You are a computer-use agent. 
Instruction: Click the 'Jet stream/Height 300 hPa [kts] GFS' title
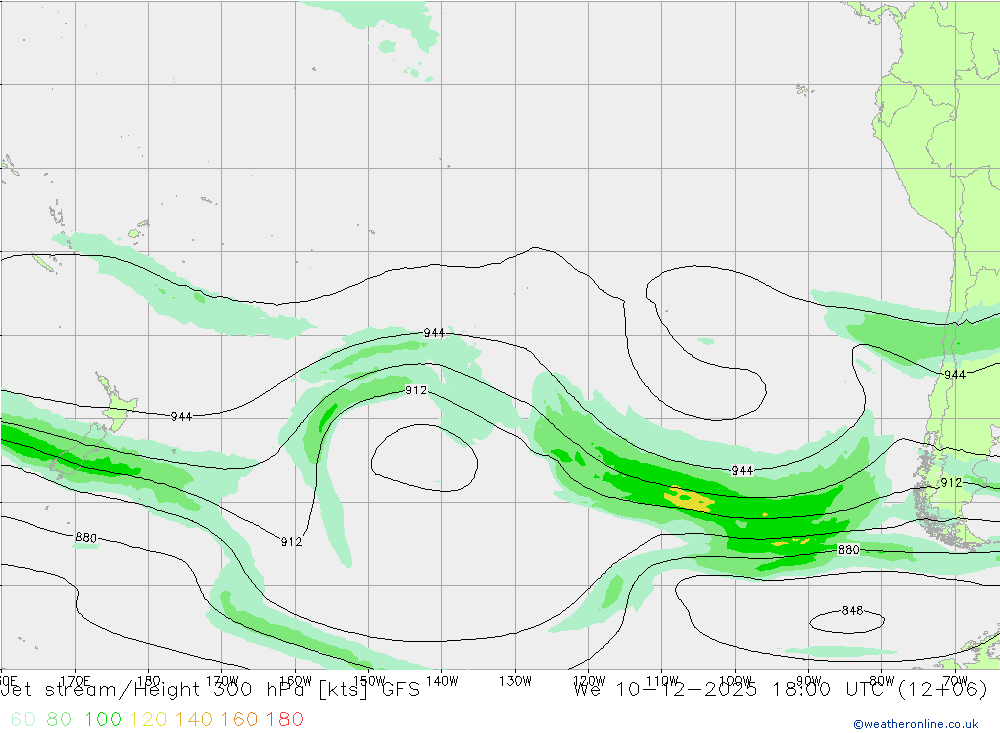[x=210, y=690]
